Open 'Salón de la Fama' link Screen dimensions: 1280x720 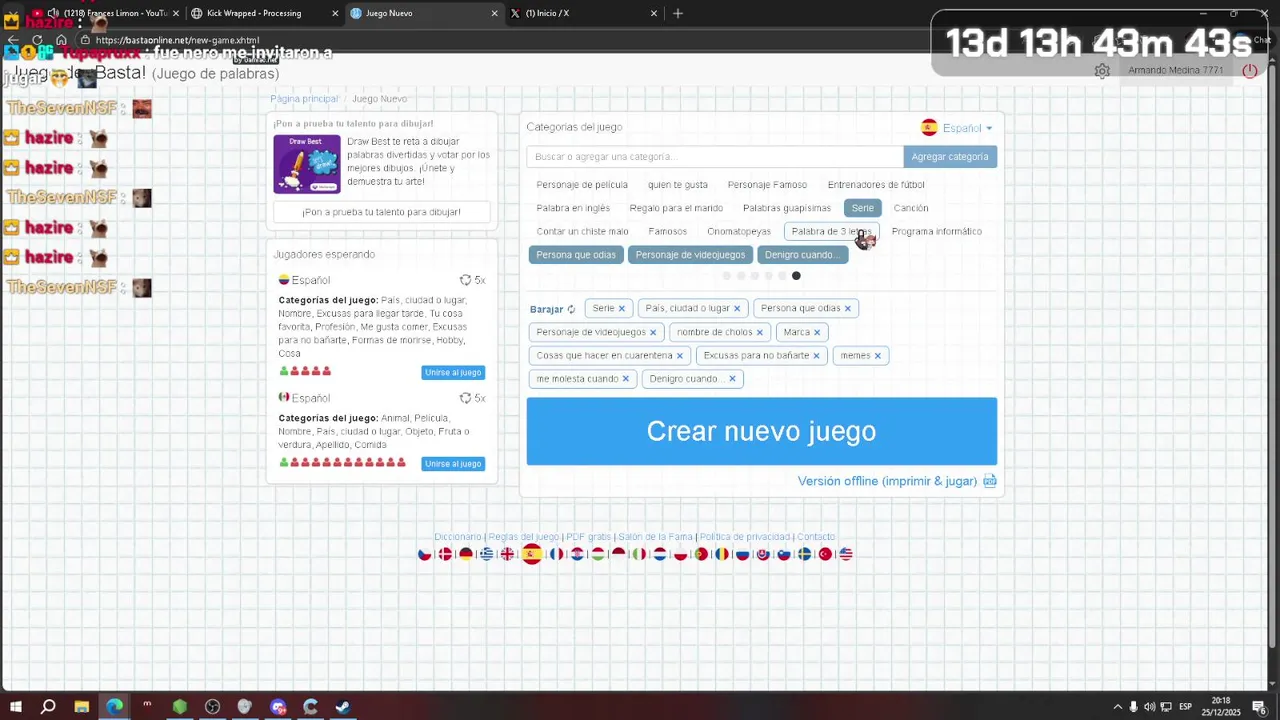click(x=655, y=537)
